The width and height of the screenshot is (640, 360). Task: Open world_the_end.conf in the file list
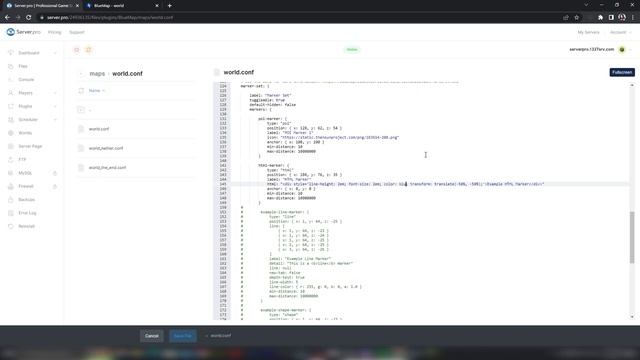(107, 167)
